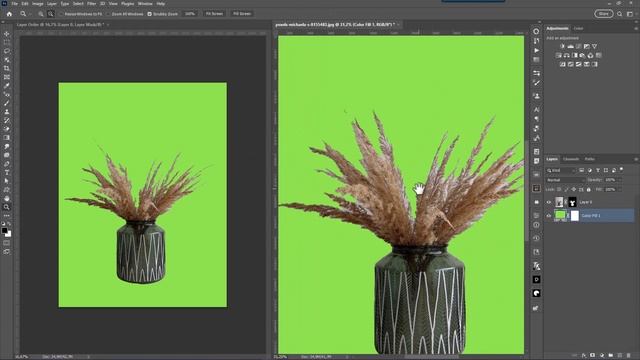Image resolution: width=640 pixels, height=360 pixels.
Task: Select the Move tool
Action: pos(7,33)
